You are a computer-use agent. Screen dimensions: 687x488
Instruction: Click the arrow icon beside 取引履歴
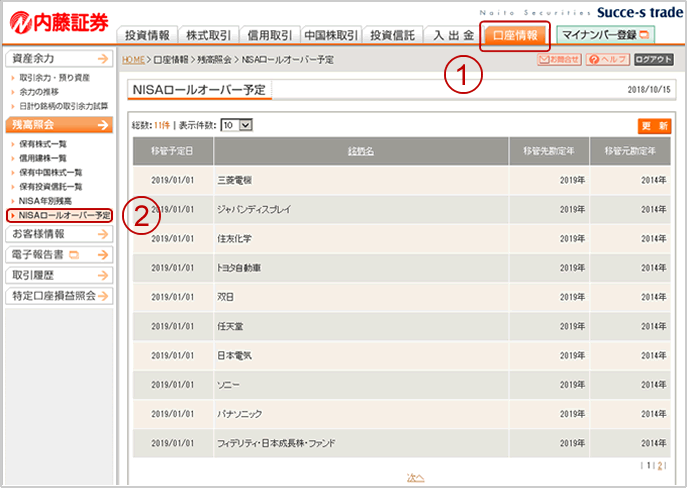click(x=97, y=275)
